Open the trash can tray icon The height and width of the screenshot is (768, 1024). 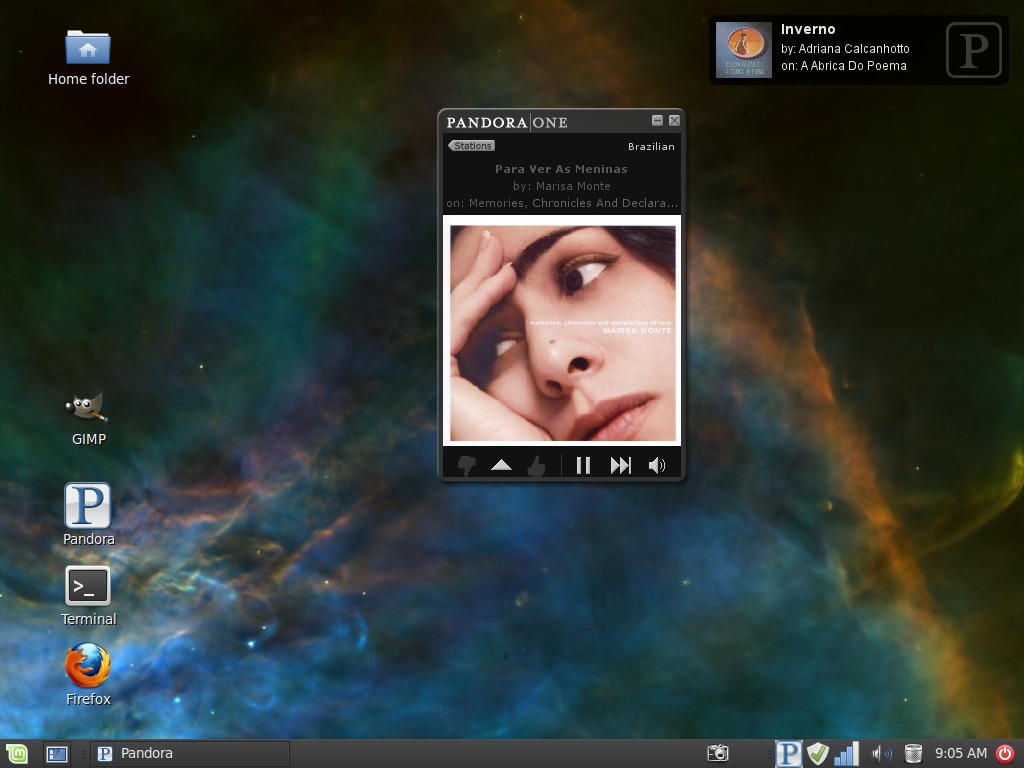[913, 754]
